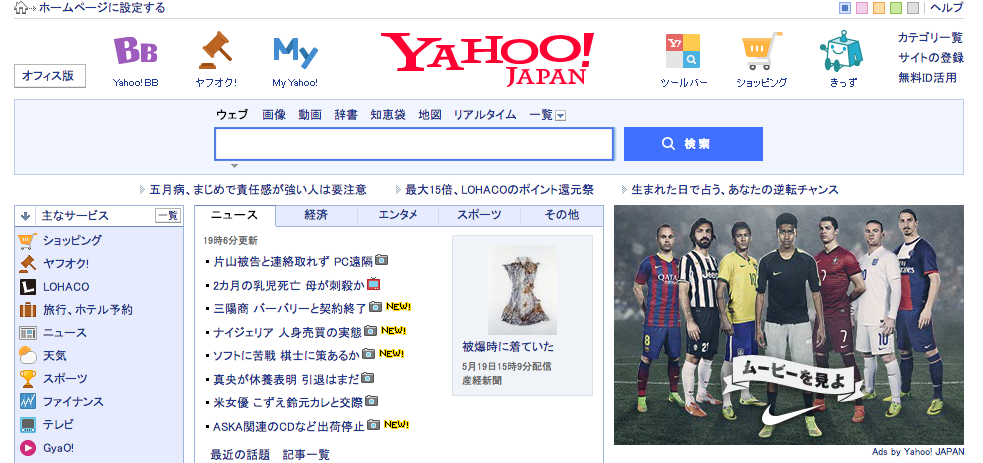Image resolution: width=983 pixels, height=463 pixels.
Task: Click the ショッピング cart icon in sidebar
Action: (28, 241)
